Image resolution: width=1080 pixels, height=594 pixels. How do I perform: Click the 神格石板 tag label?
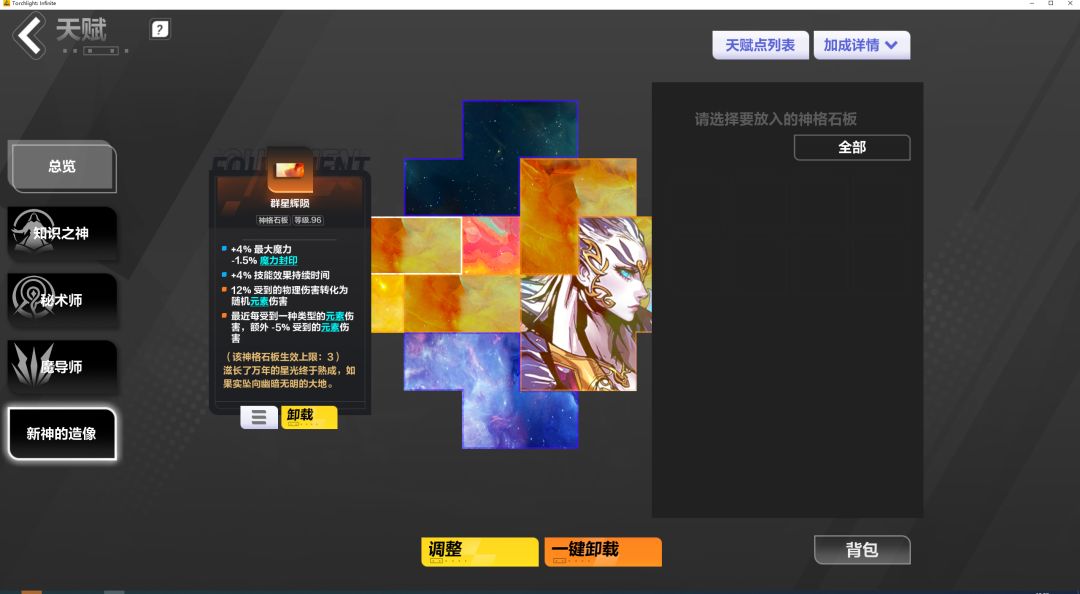pyautogui.click(x=273, y=220)
